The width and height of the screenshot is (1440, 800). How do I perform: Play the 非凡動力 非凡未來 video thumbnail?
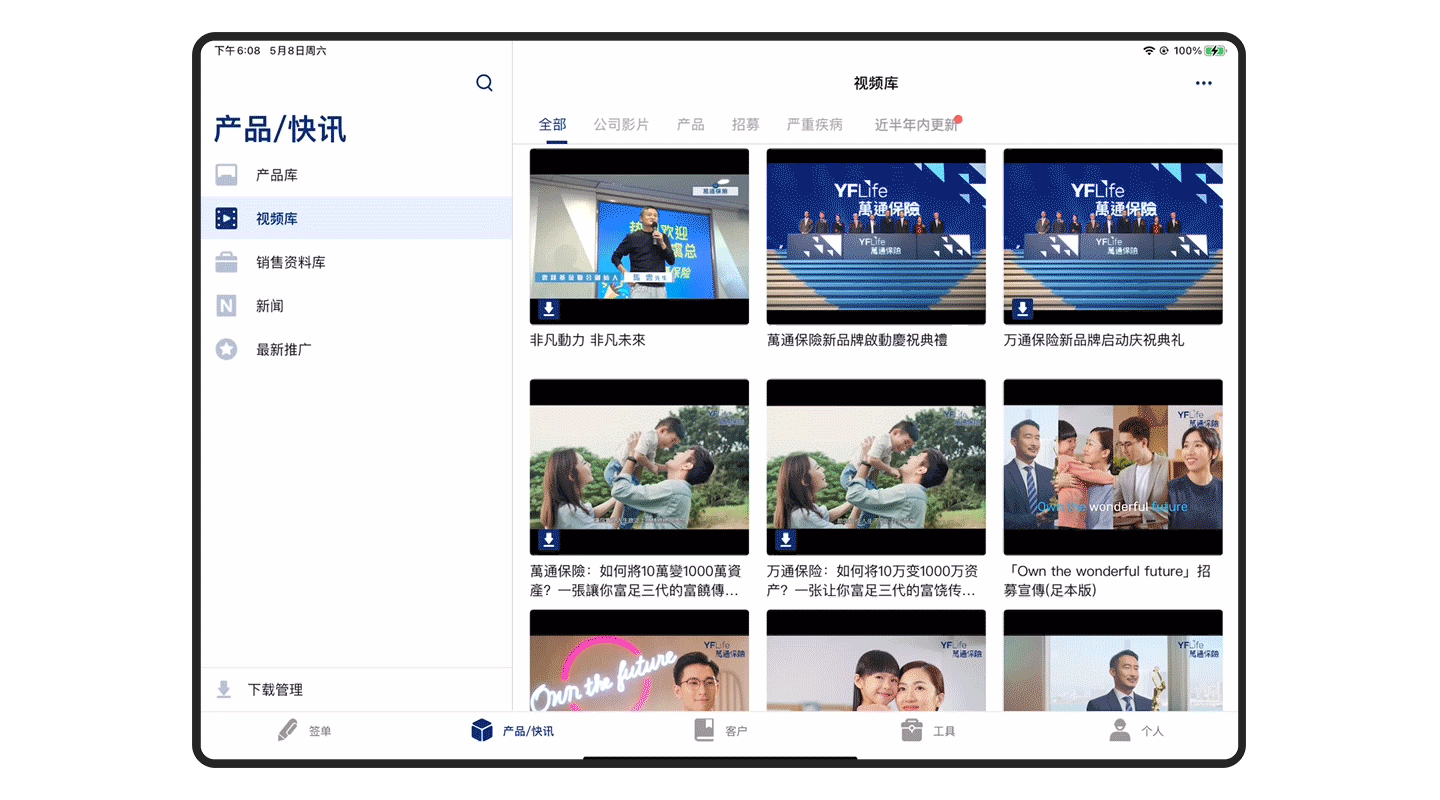tap(639, 236)
